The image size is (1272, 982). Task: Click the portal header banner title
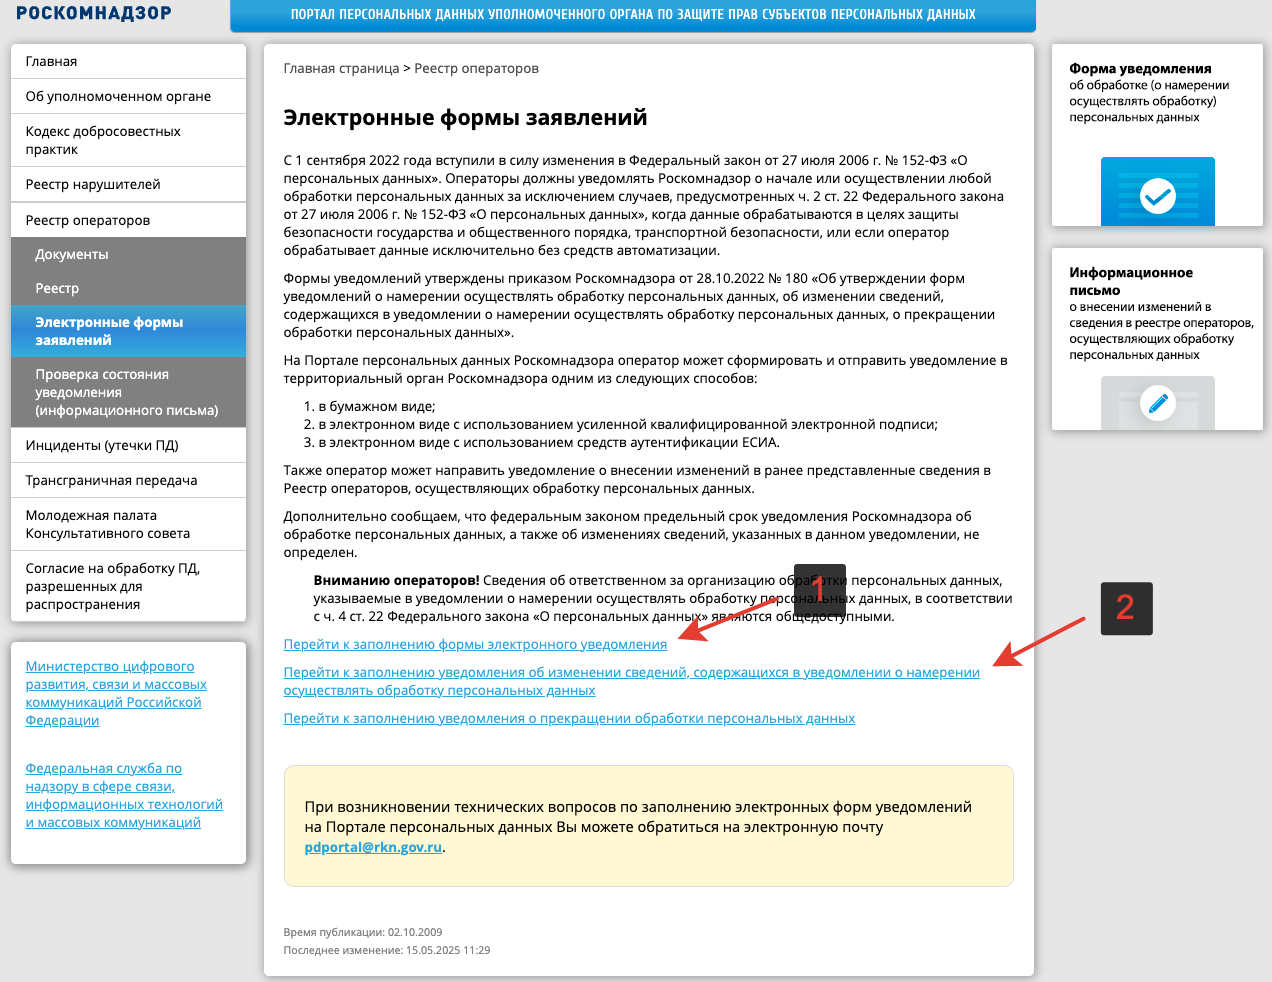pos(633,14)
